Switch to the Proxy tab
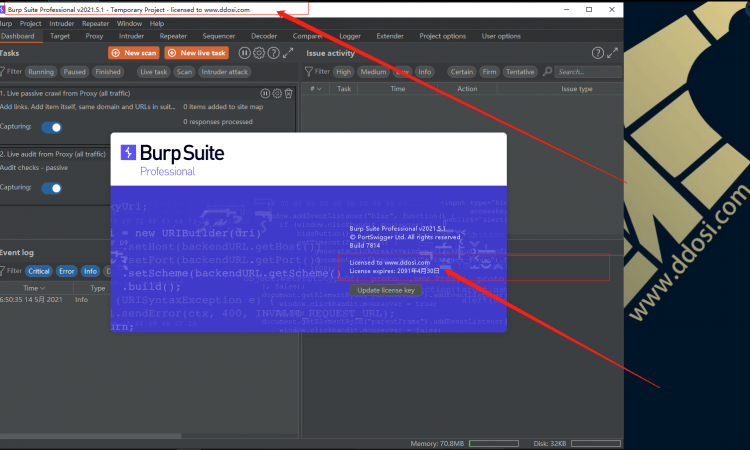Viewport: 750px width, 450px height. pyautogui.click(x=94, y=36)
